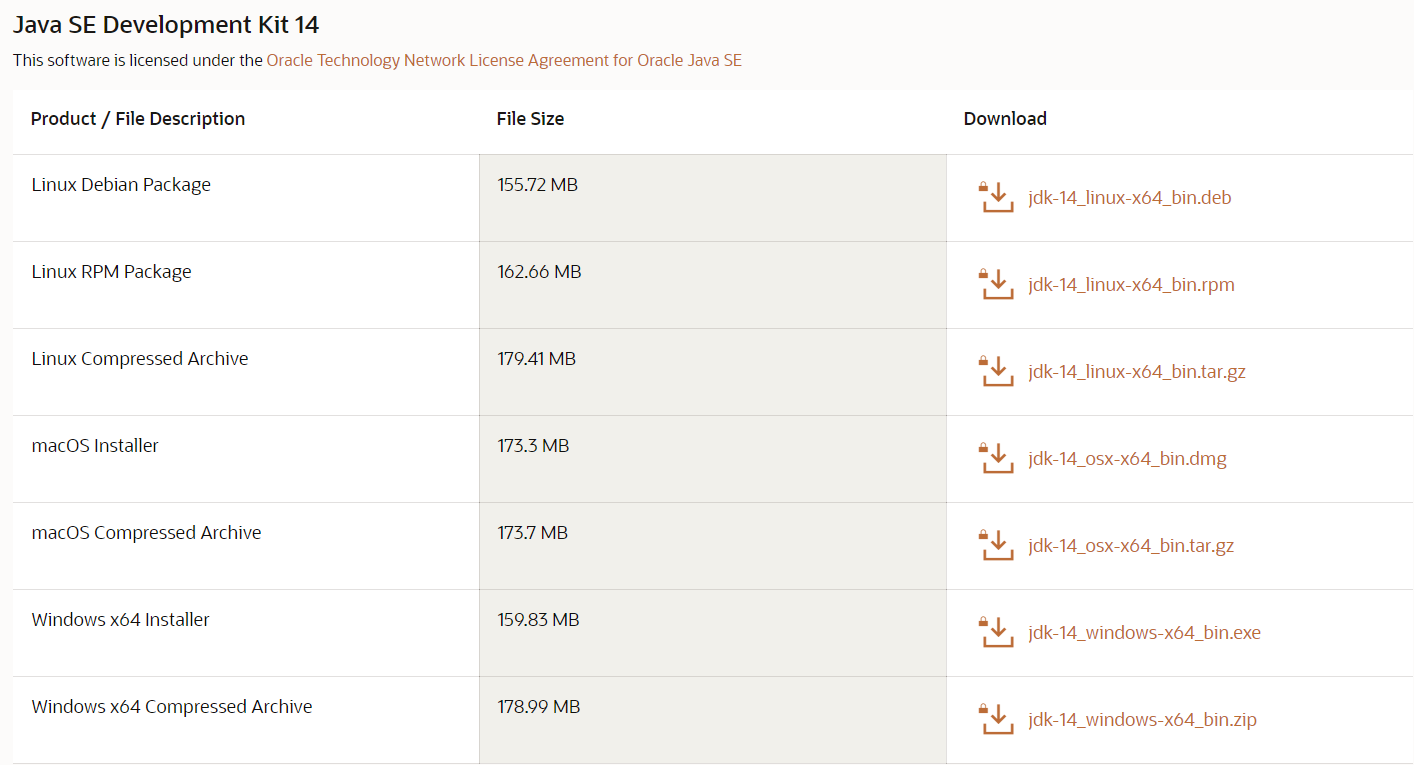Download jdk-14_linux-x64_bin.tar.gz link
This screenshot has height=765, width=1414.
pyautogui.click(x=1137, y=372)
